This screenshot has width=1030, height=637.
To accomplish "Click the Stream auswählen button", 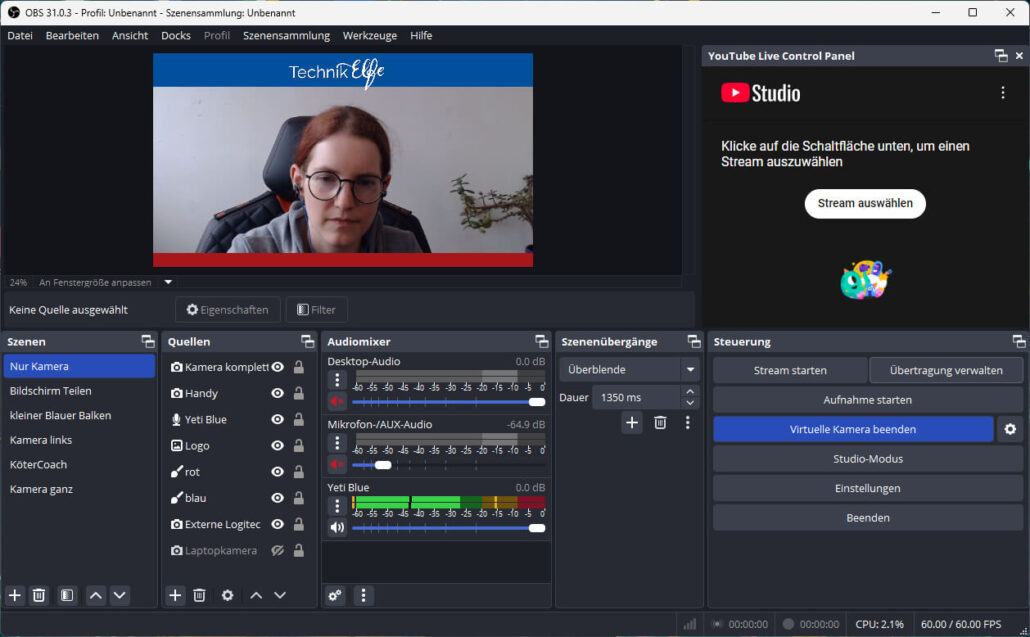I will pos(864,203).
